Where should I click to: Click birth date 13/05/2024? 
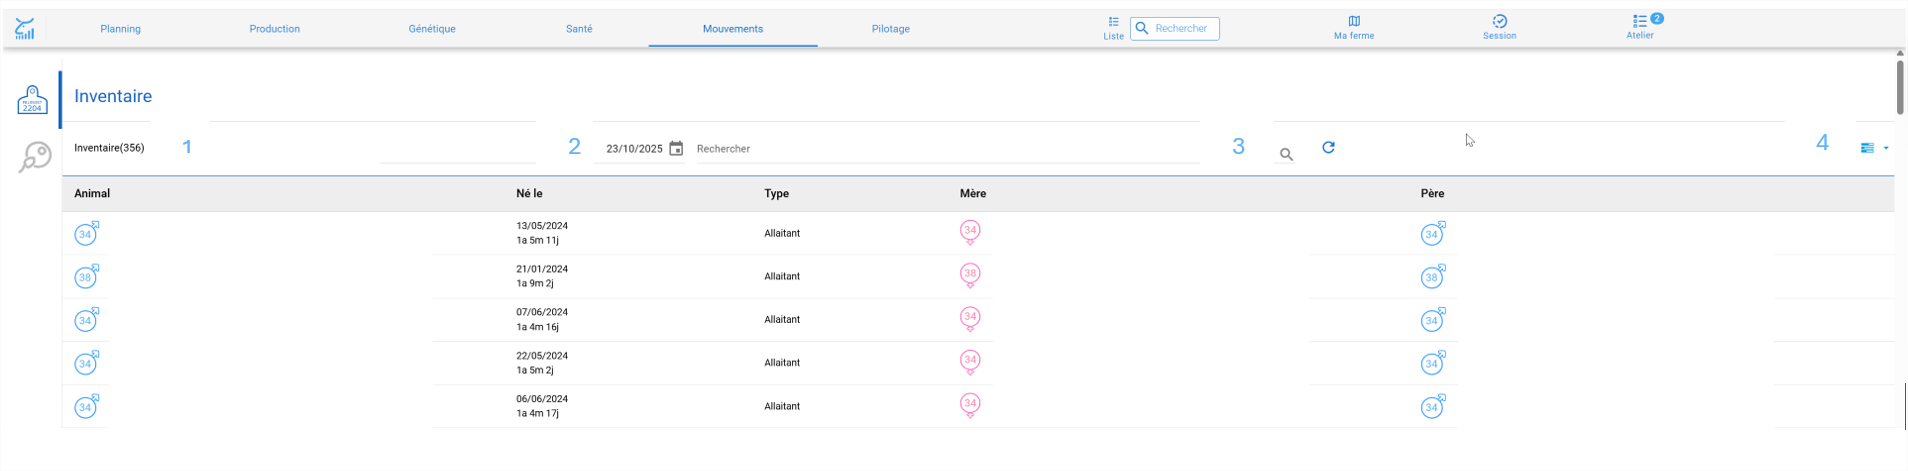click(x=542, y=226)
